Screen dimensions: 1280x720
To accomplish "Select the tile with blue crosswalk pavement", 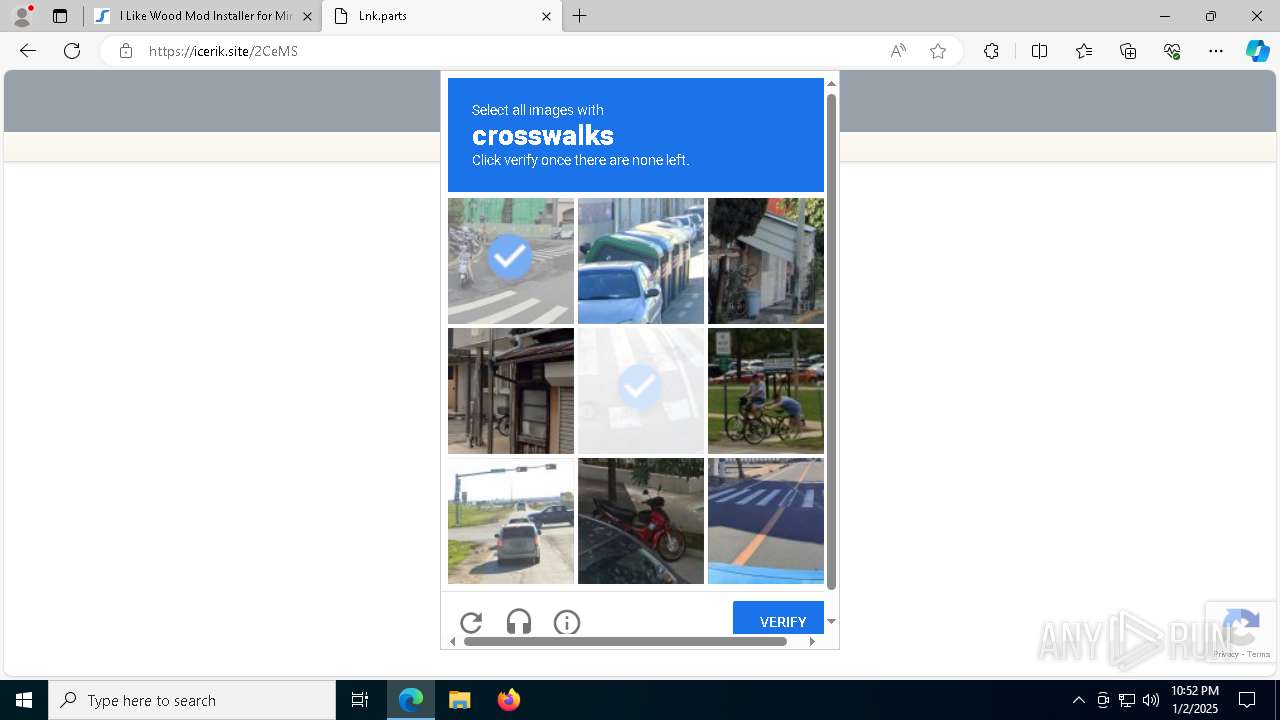I will pyautogui.click(x=766, y=521).
